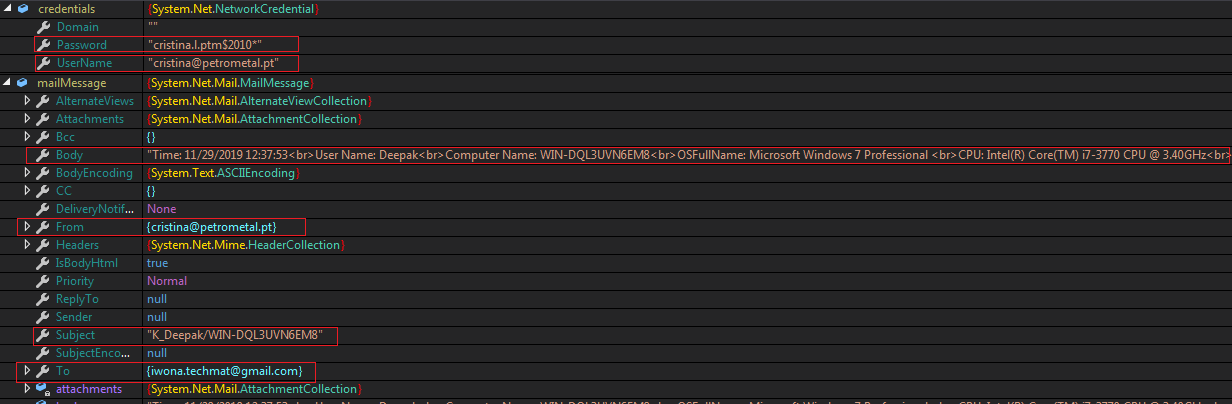The image size is (1232, 404).
Task: Collapse the credentials node
Action: 8,9
